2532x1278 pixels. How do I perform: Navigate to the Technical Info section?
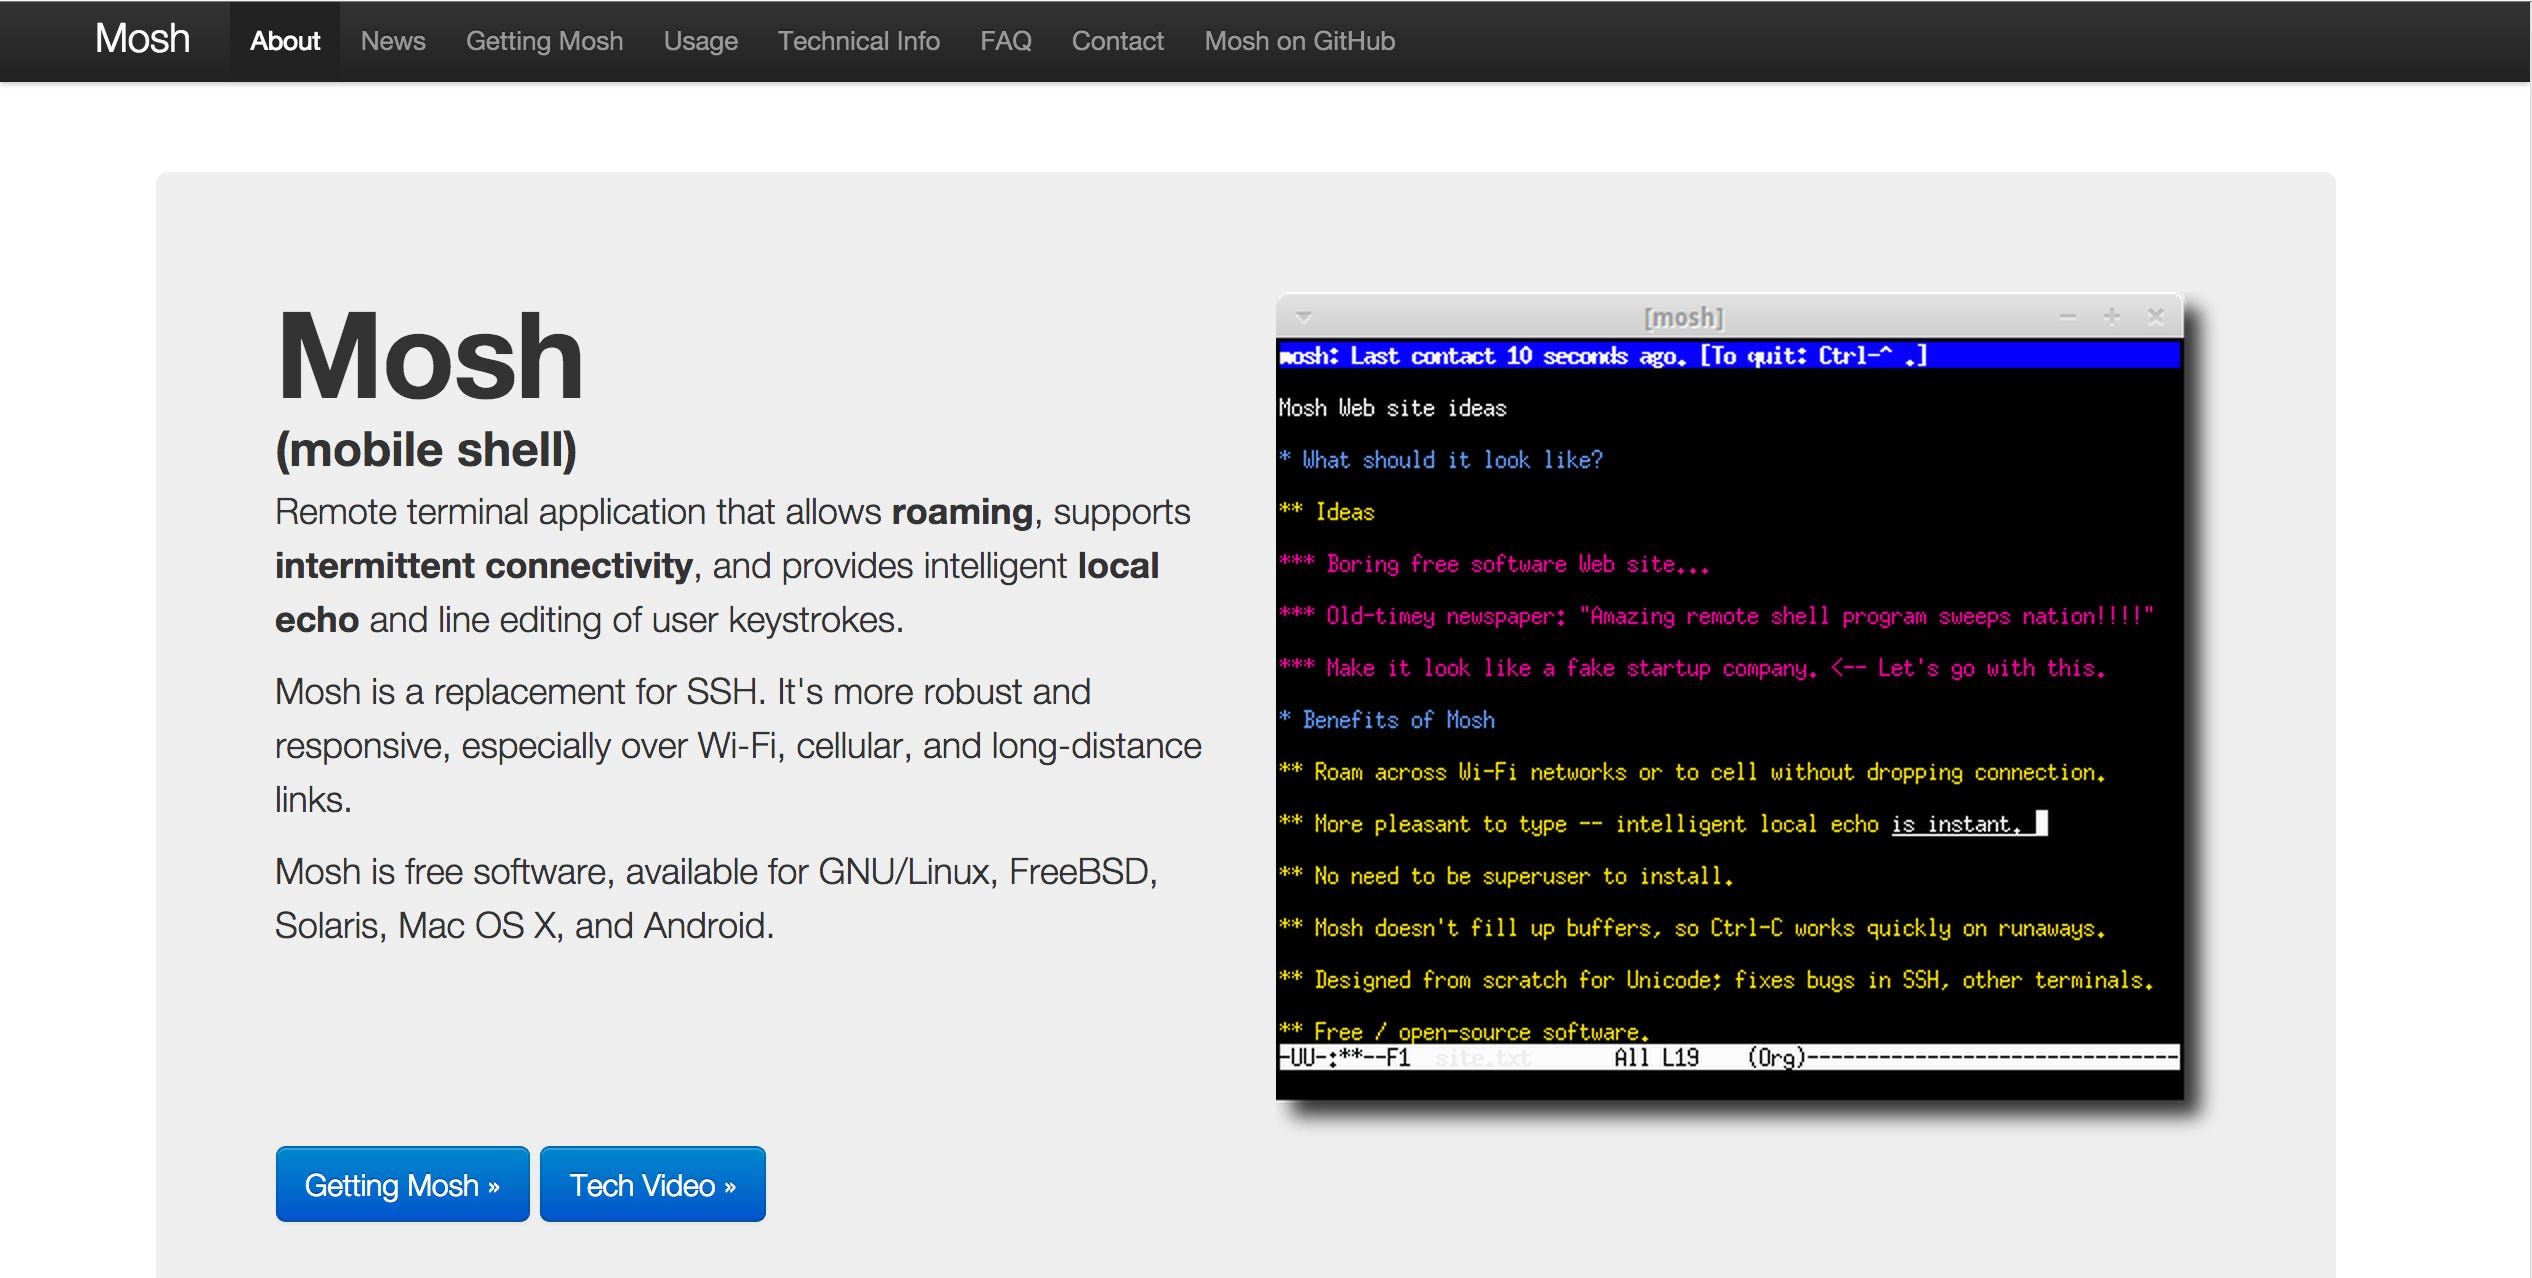point(858,41)
